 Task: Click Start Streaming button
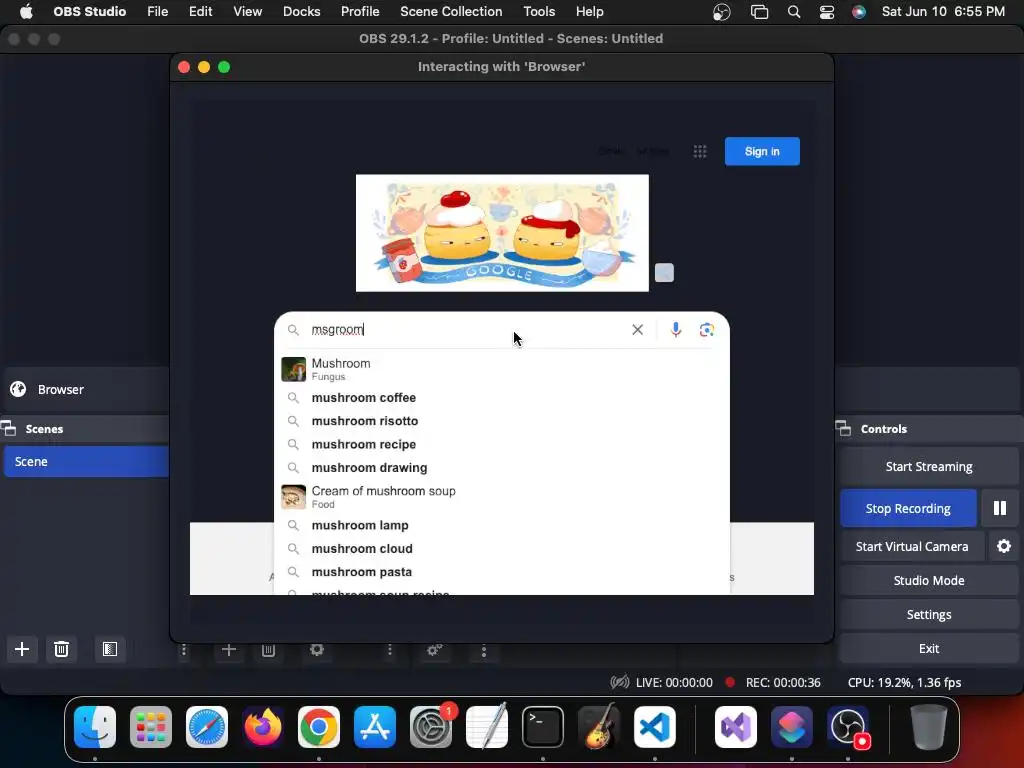pyautogui.click(x=929, y=466)
